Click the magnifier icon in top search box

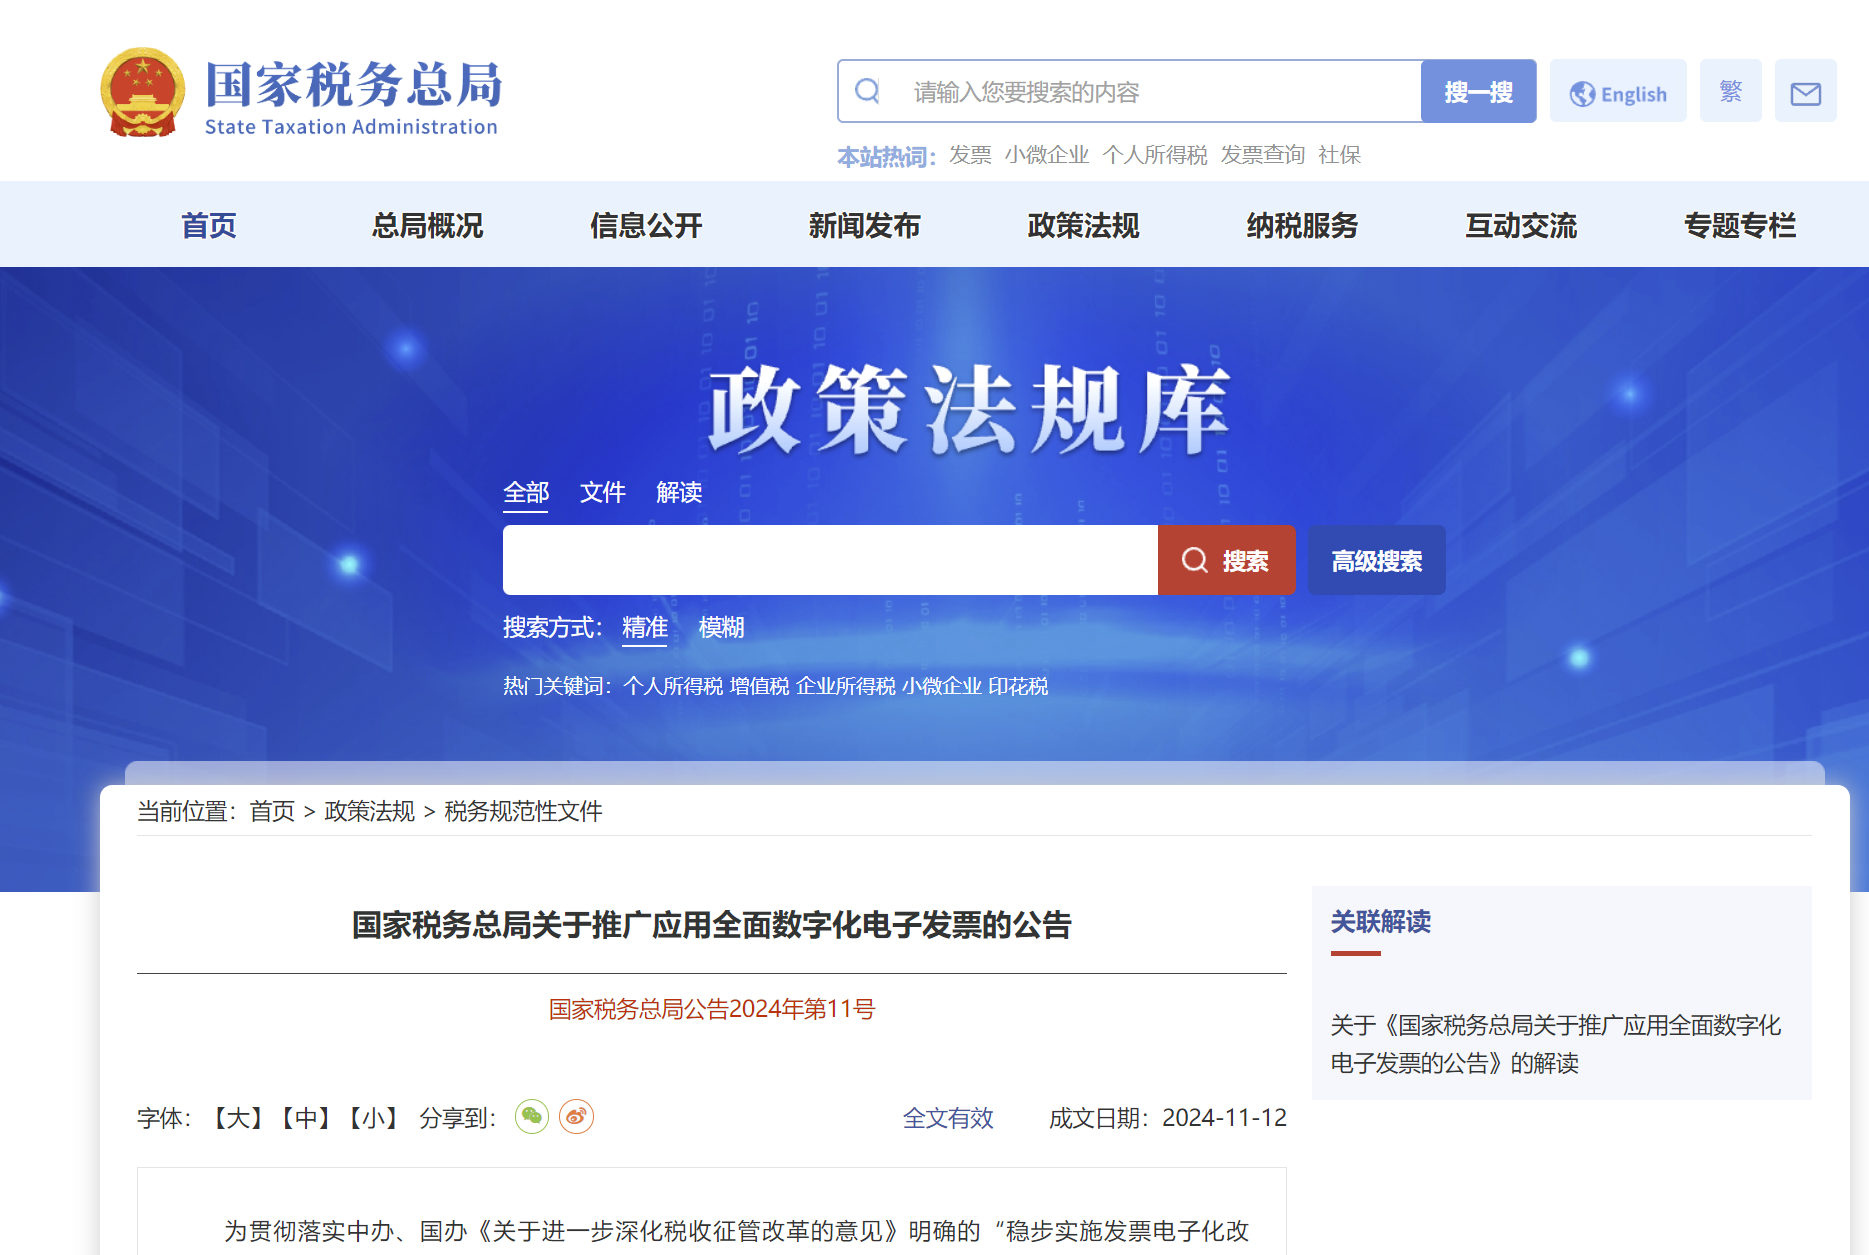(868, 91)
